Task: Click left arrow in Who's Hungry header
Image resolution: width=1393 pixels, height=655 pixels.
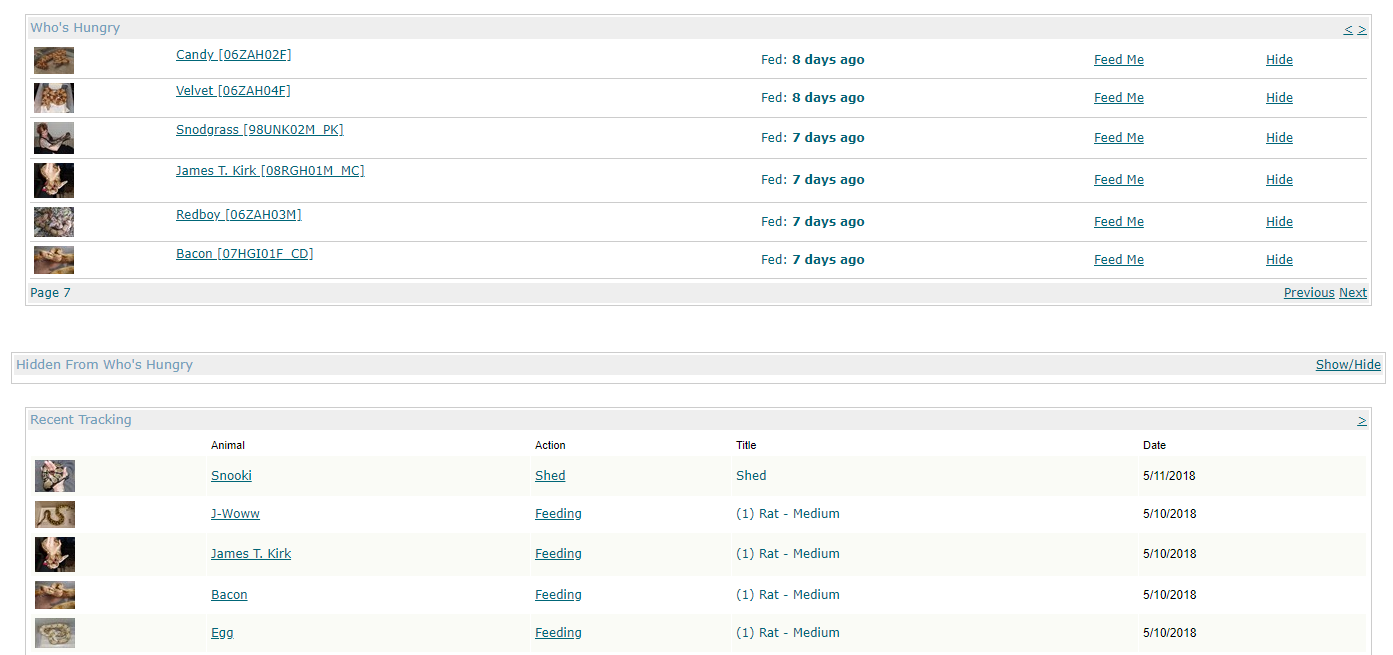Action: pos(1348,29)
